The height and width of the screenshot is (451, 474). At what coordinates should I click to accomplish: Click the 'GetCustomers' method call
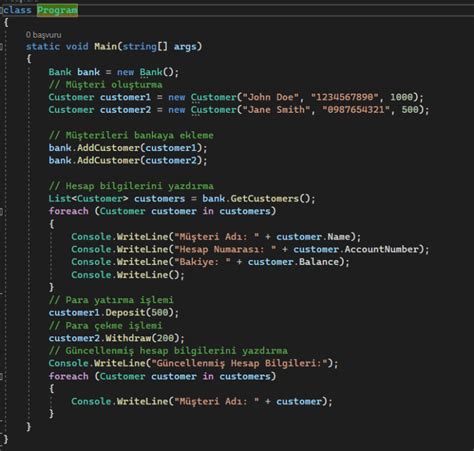pyautogui.click(x=265, y=199)
